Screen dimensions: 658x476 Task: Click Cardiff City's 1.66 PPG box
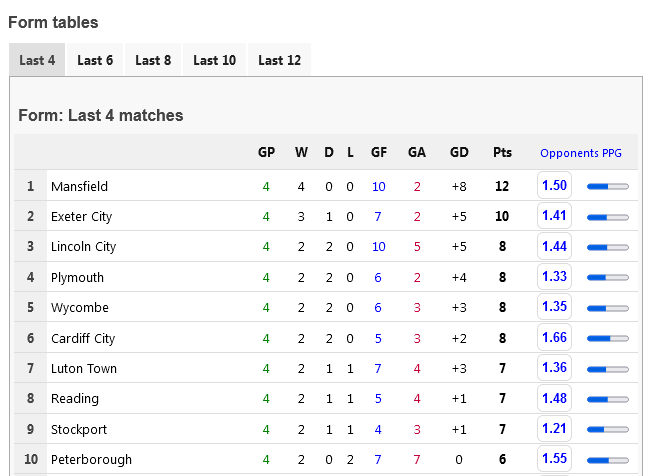(554, 338)
